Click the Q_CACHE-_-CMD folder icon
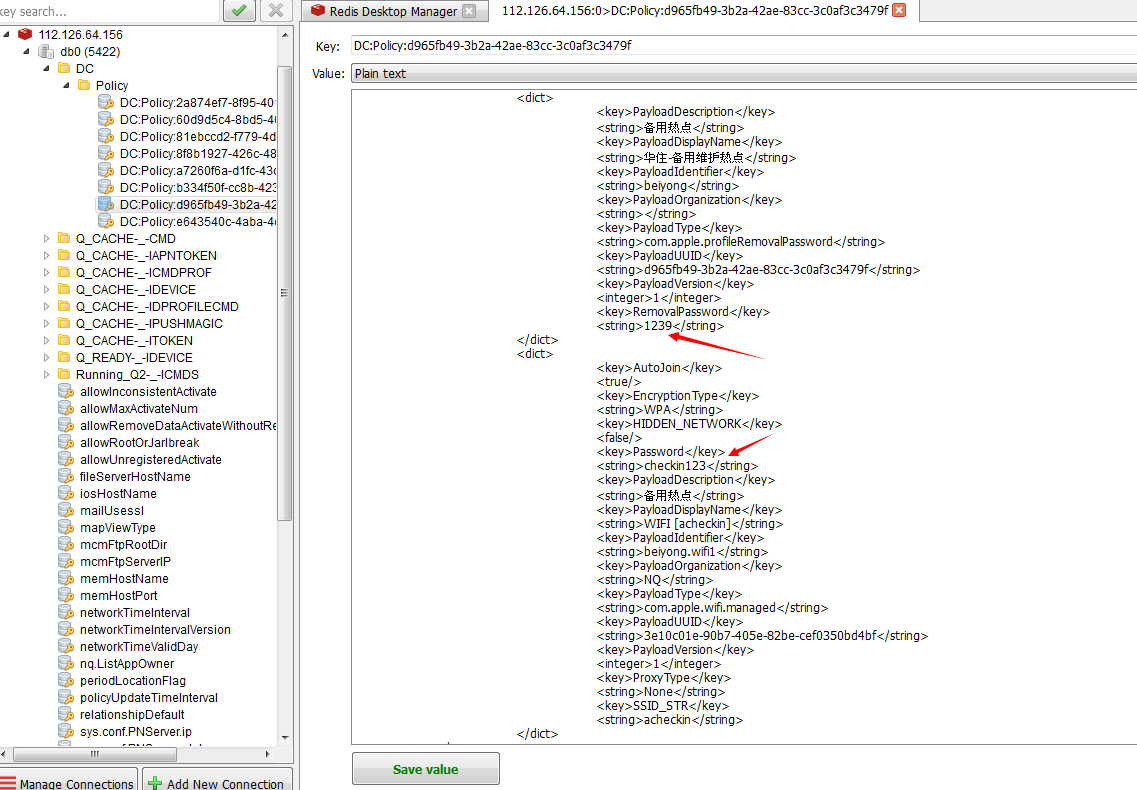 [x=64, y=238]
